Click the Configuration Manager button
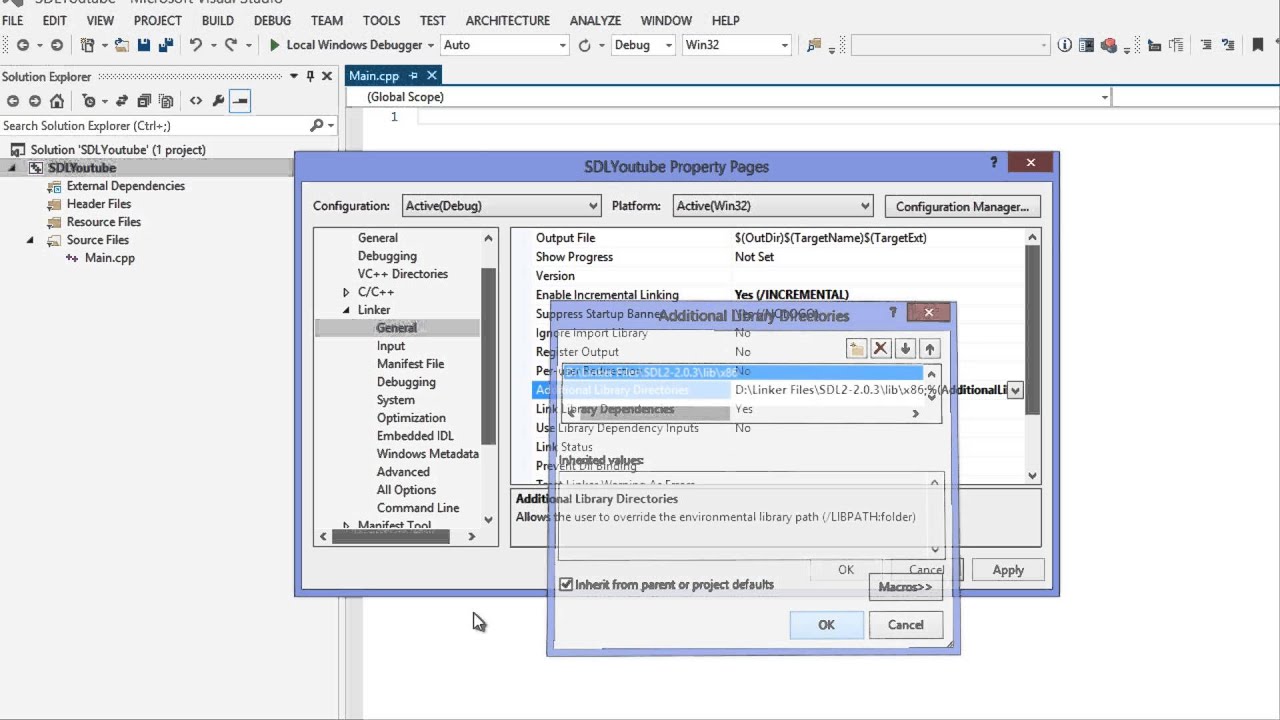 [962, 206]
